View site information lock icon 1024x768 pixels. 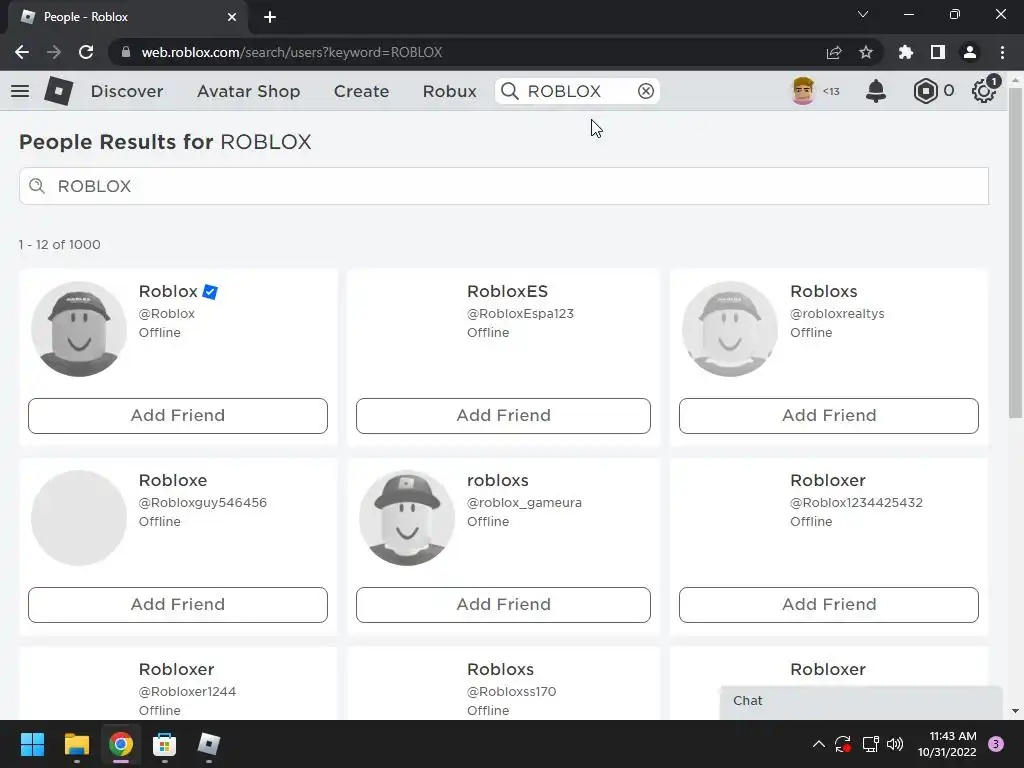[x=125, y=52]
